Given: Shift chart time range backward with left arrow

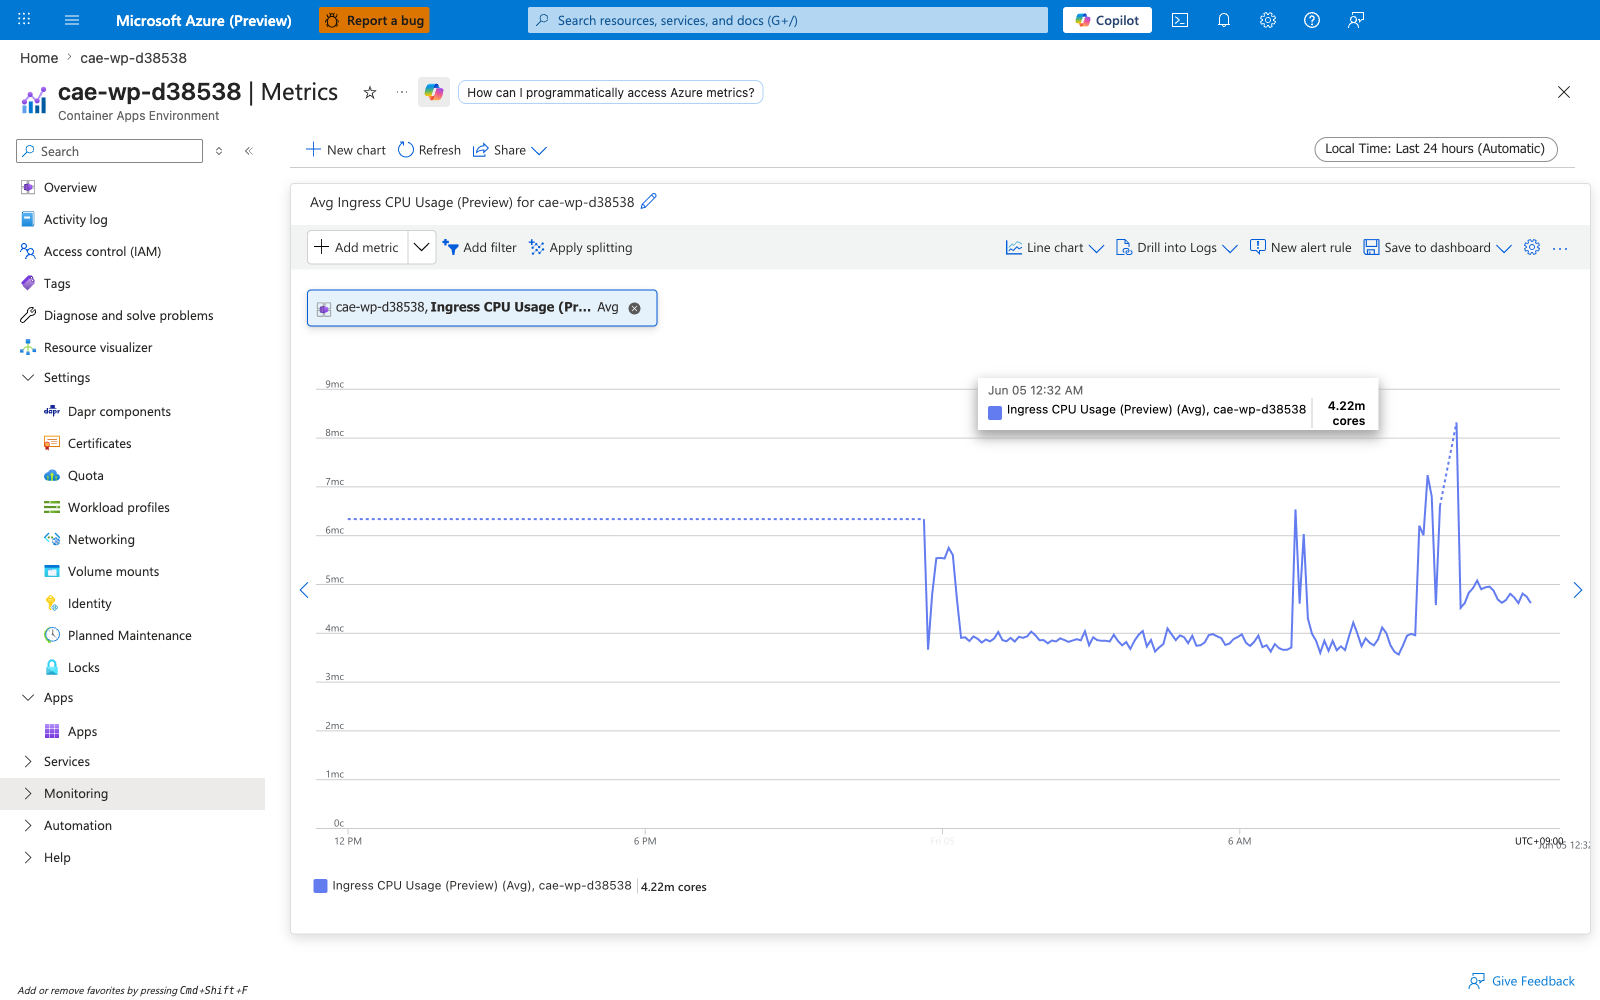Looking at the screenshot, I should 304,590.
